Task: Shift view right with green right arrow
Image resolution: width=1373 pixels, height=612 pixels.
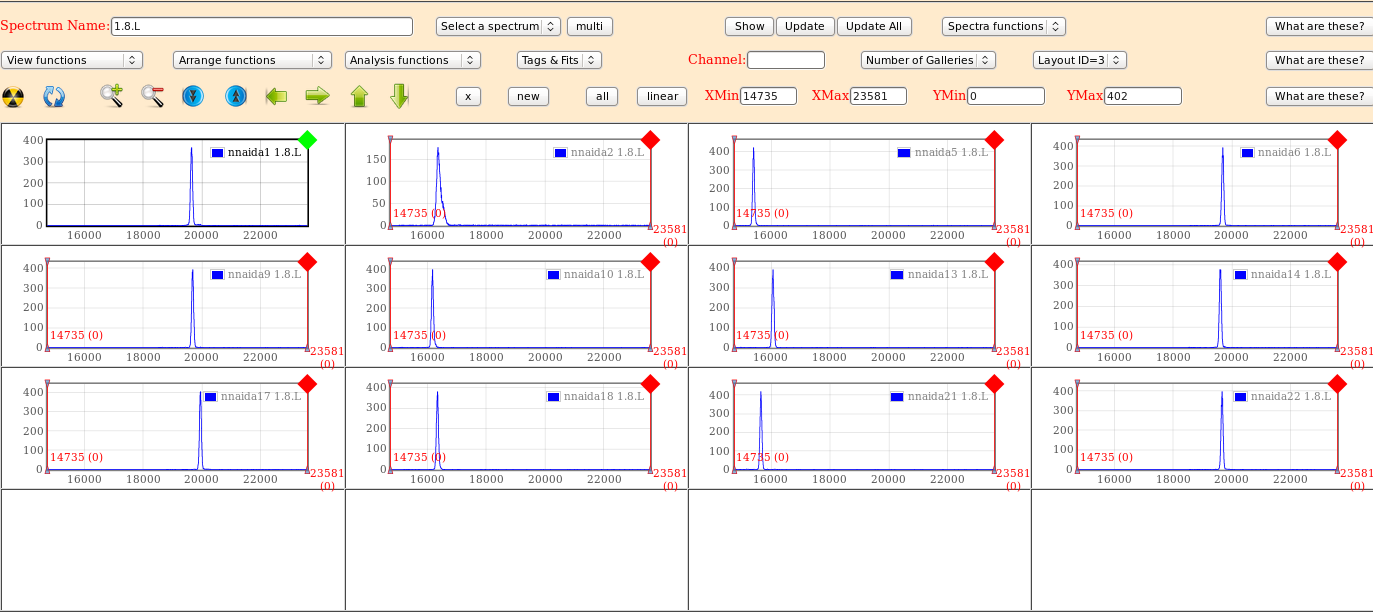Action: (317, 96)
